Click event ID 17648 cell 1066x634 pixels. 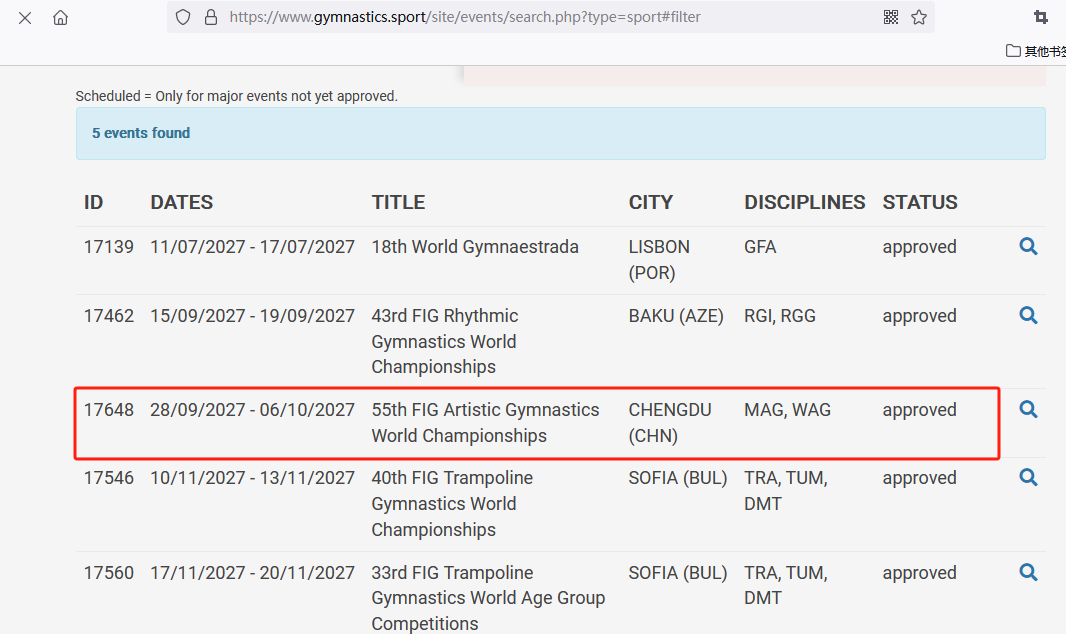tap(108, 410)
